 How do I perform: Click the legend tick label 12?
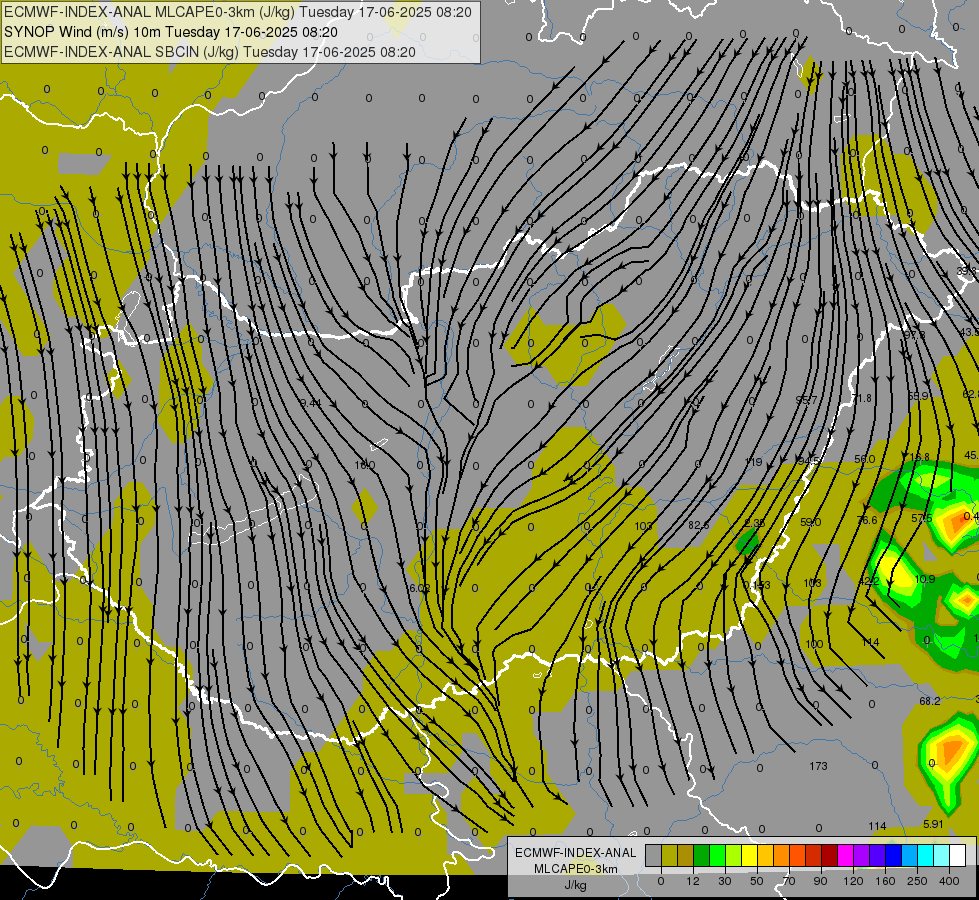pyautogui.click(x=693, y=881)
